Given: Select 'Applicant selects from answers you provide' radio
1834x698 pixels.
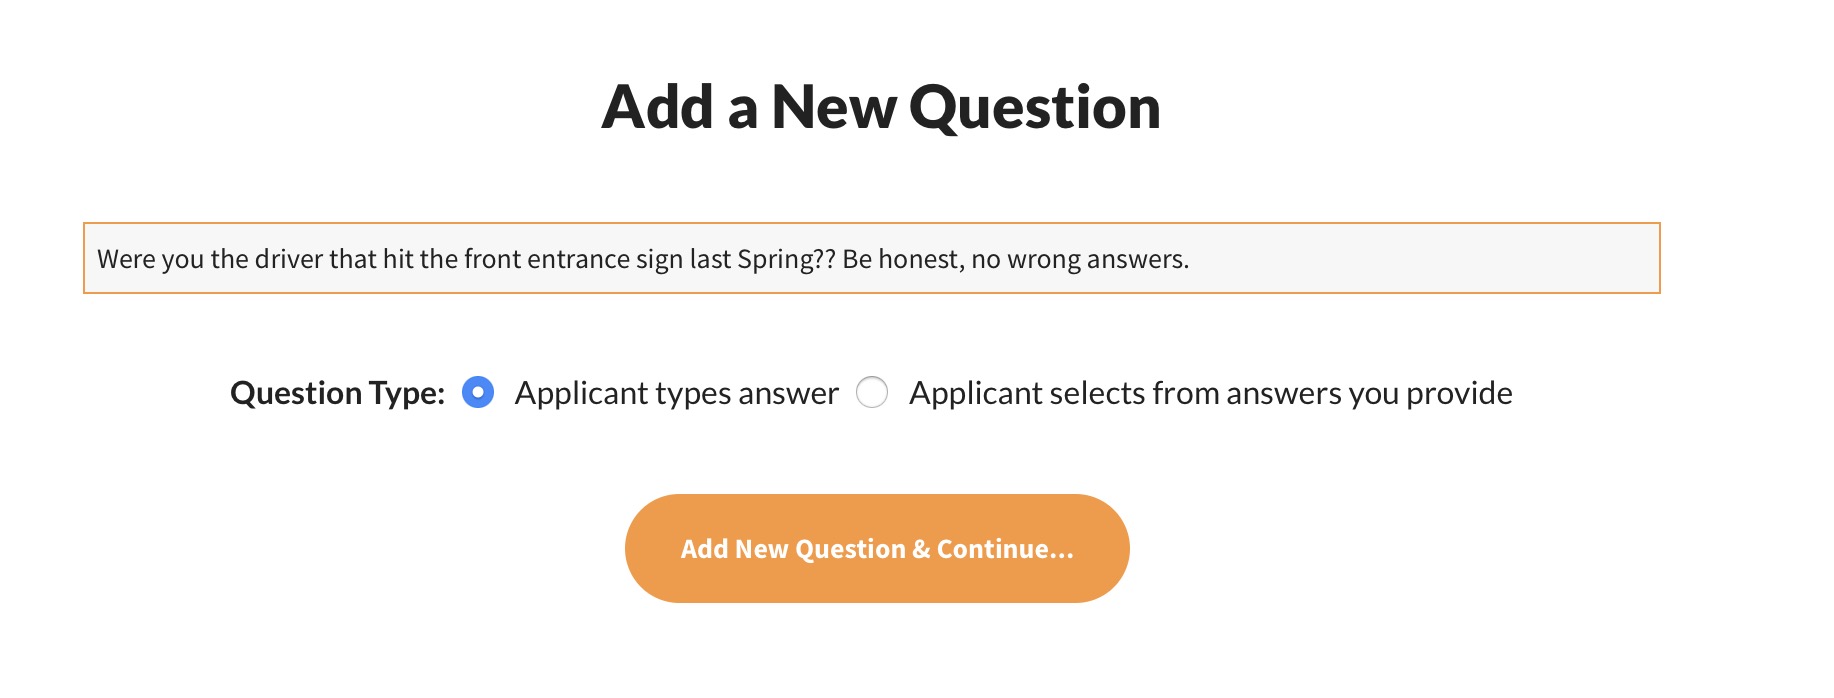Looking at the screenshot, I should (x=872, y=393).
